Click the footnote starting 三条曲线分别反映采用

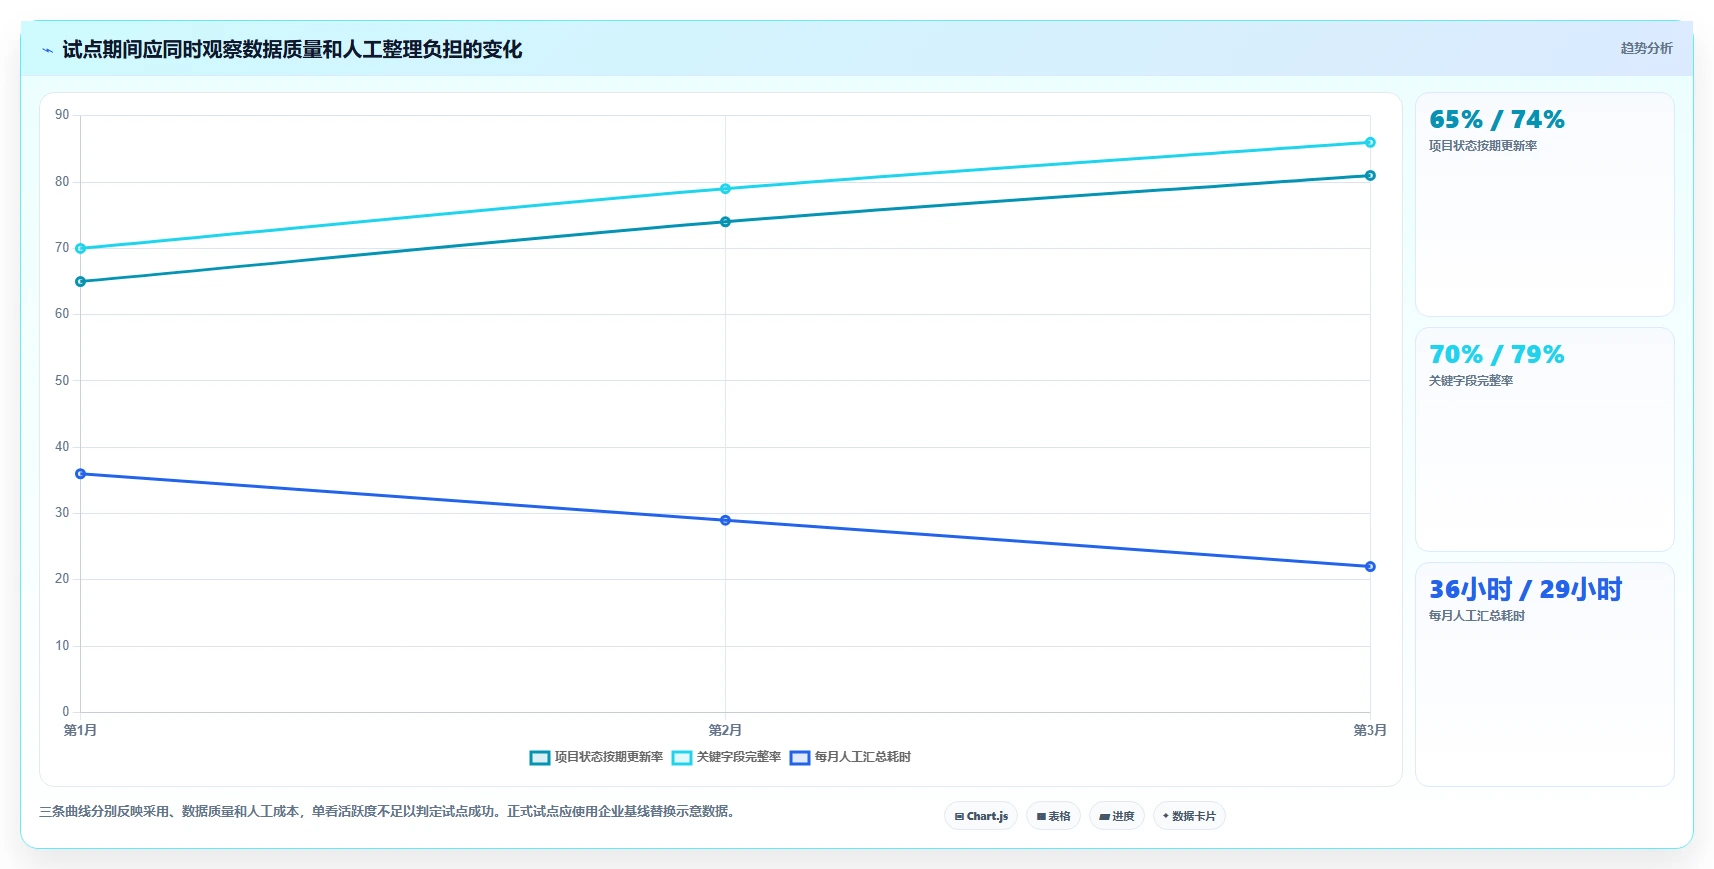click(389, 812)
